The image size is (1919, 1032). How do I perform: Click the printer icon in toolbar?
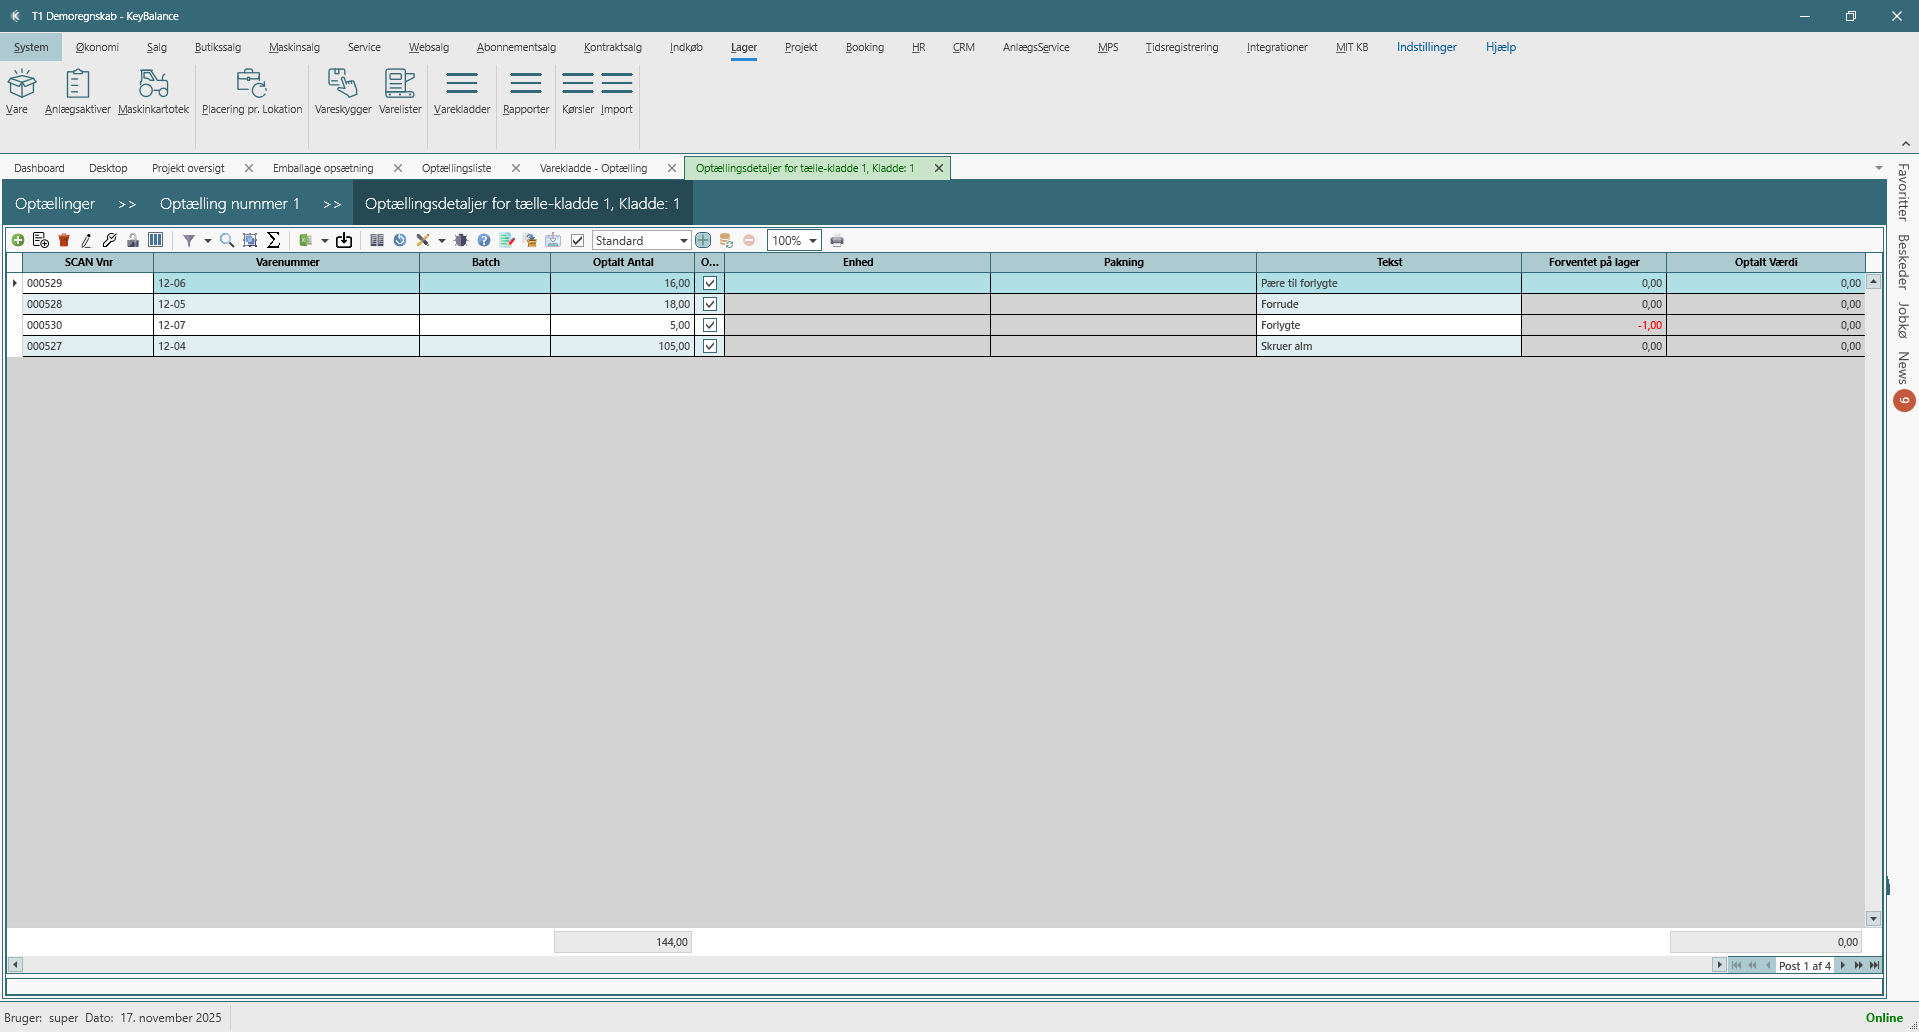[837, 240]
